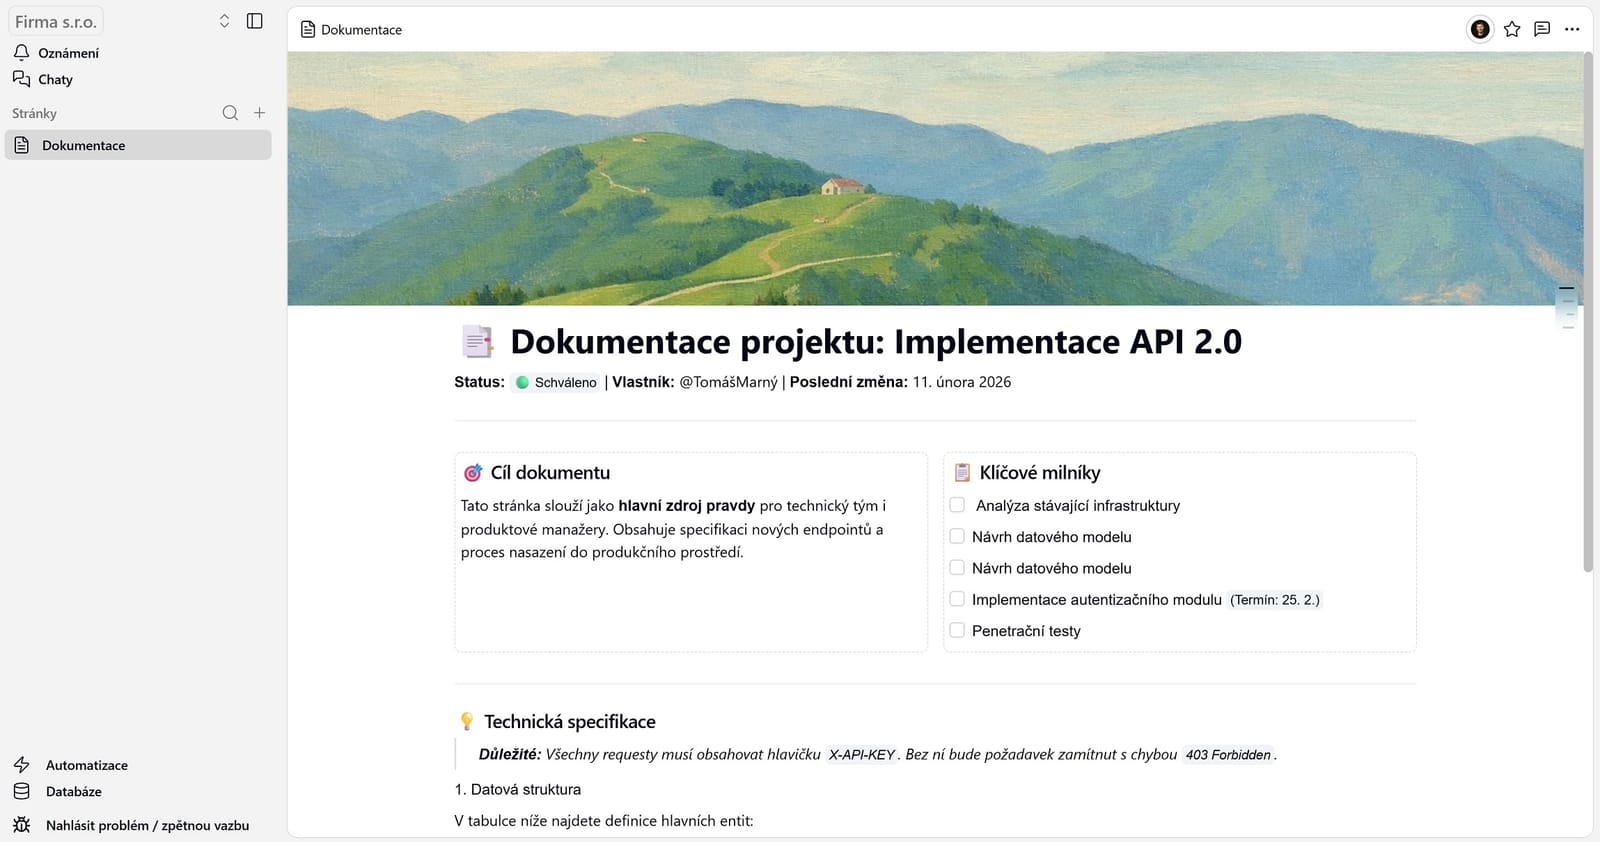Click the Dokumentace breadcrumb in header
This screenshot has height=842, width=1600.
tap(361, 30)
